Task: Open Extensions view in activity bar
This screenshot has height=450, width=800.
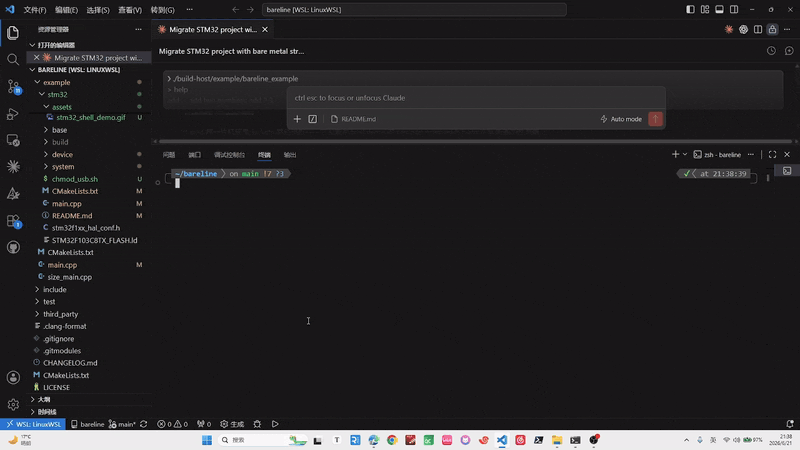Action: [x=13, y=221]
